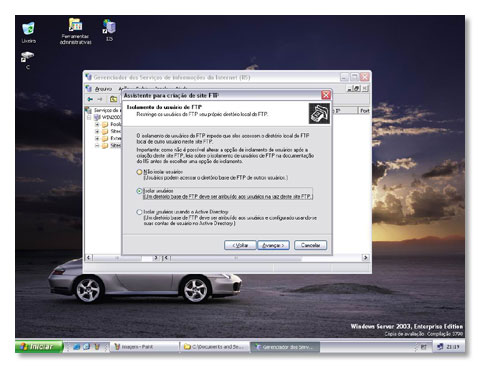Collapse the WIN2000 server tree node

89,117
